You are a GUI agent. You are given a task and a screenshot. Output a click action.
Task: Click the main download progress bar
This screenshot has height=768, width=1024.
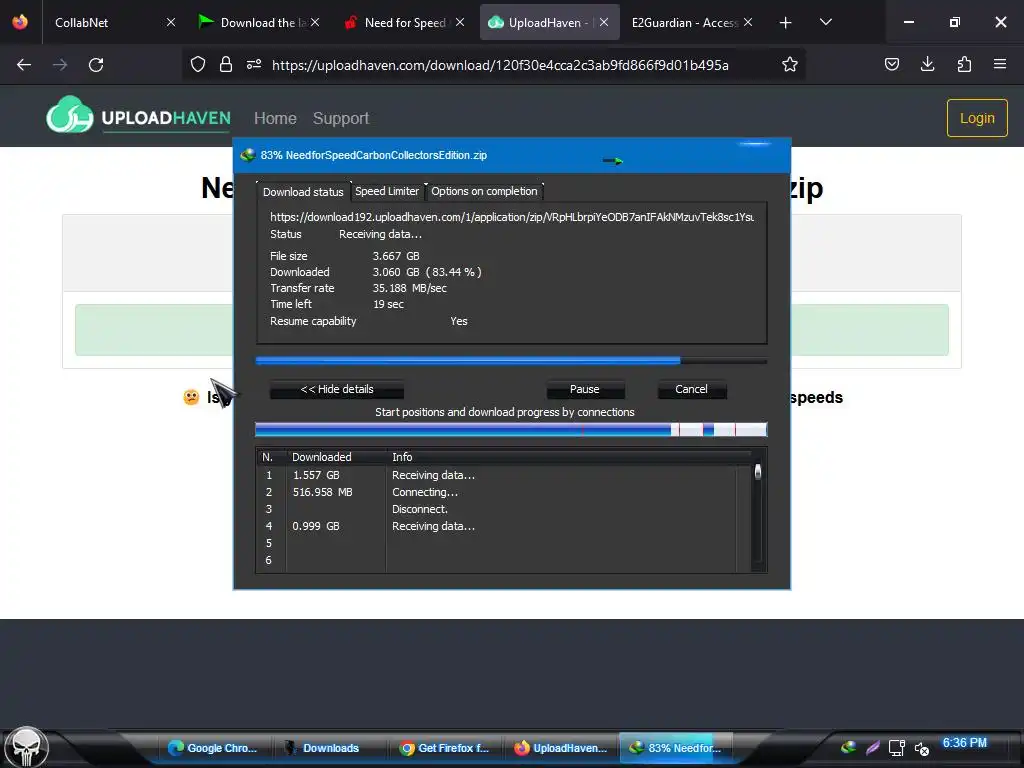click(511, 360)
